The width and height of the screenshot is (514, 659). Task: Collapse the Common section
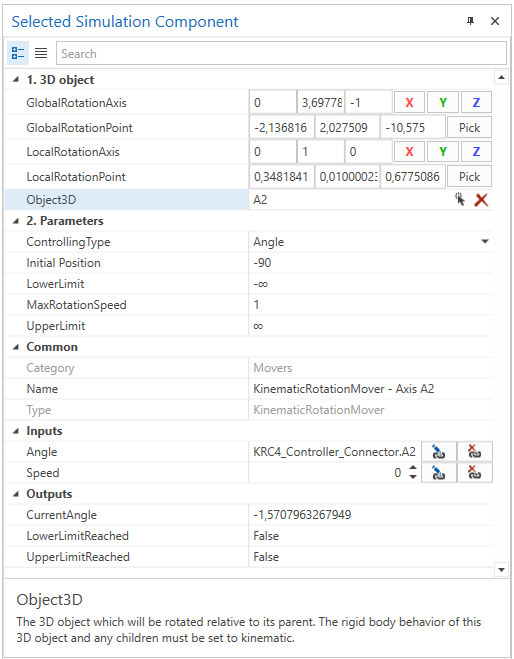point(16,347)
